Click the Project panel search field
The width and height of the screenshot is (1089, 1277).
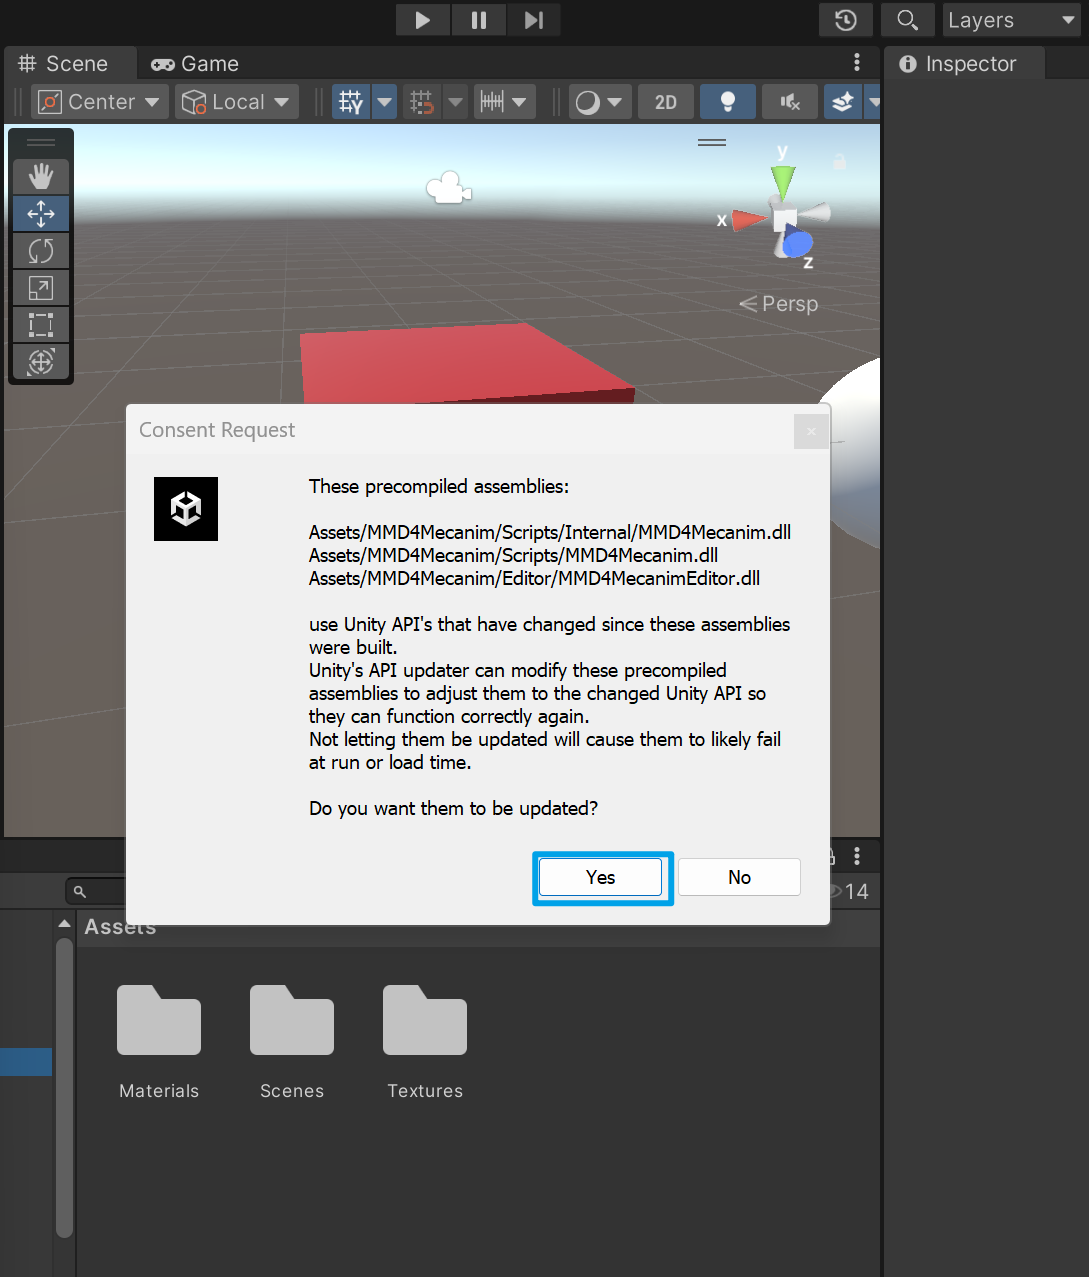tap(96, 891)
